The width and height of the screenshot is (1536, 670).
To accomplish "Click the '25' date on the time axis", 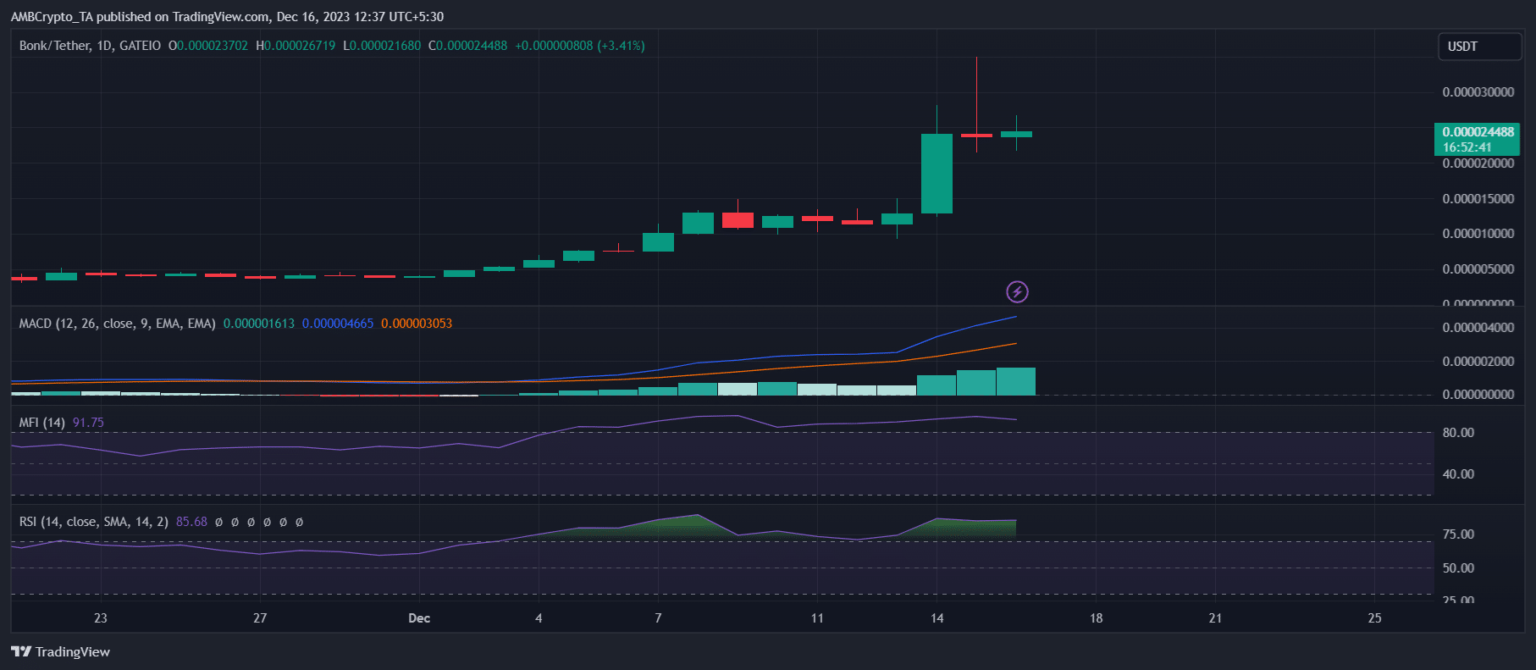I will click(1374, 618).
